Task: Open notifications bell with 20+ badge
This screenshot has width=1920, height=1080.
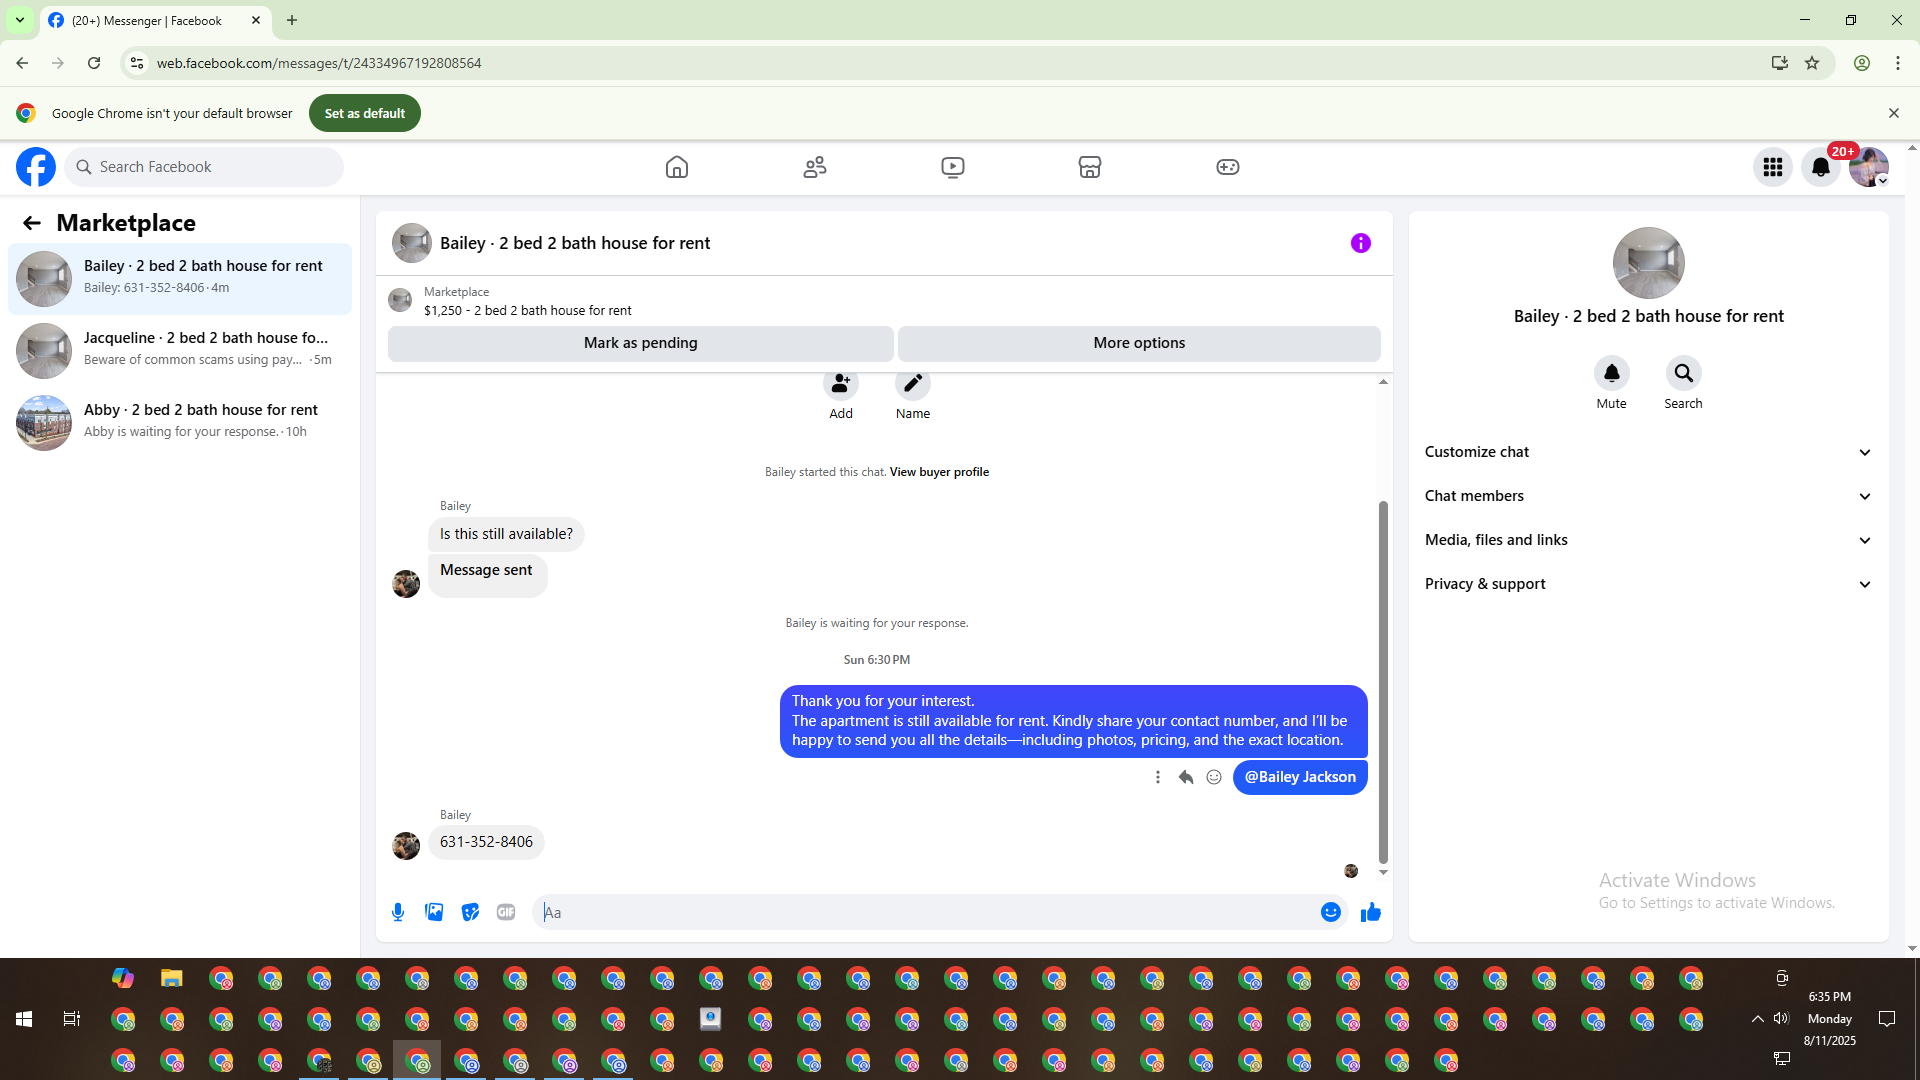Action: (1821, 167)
